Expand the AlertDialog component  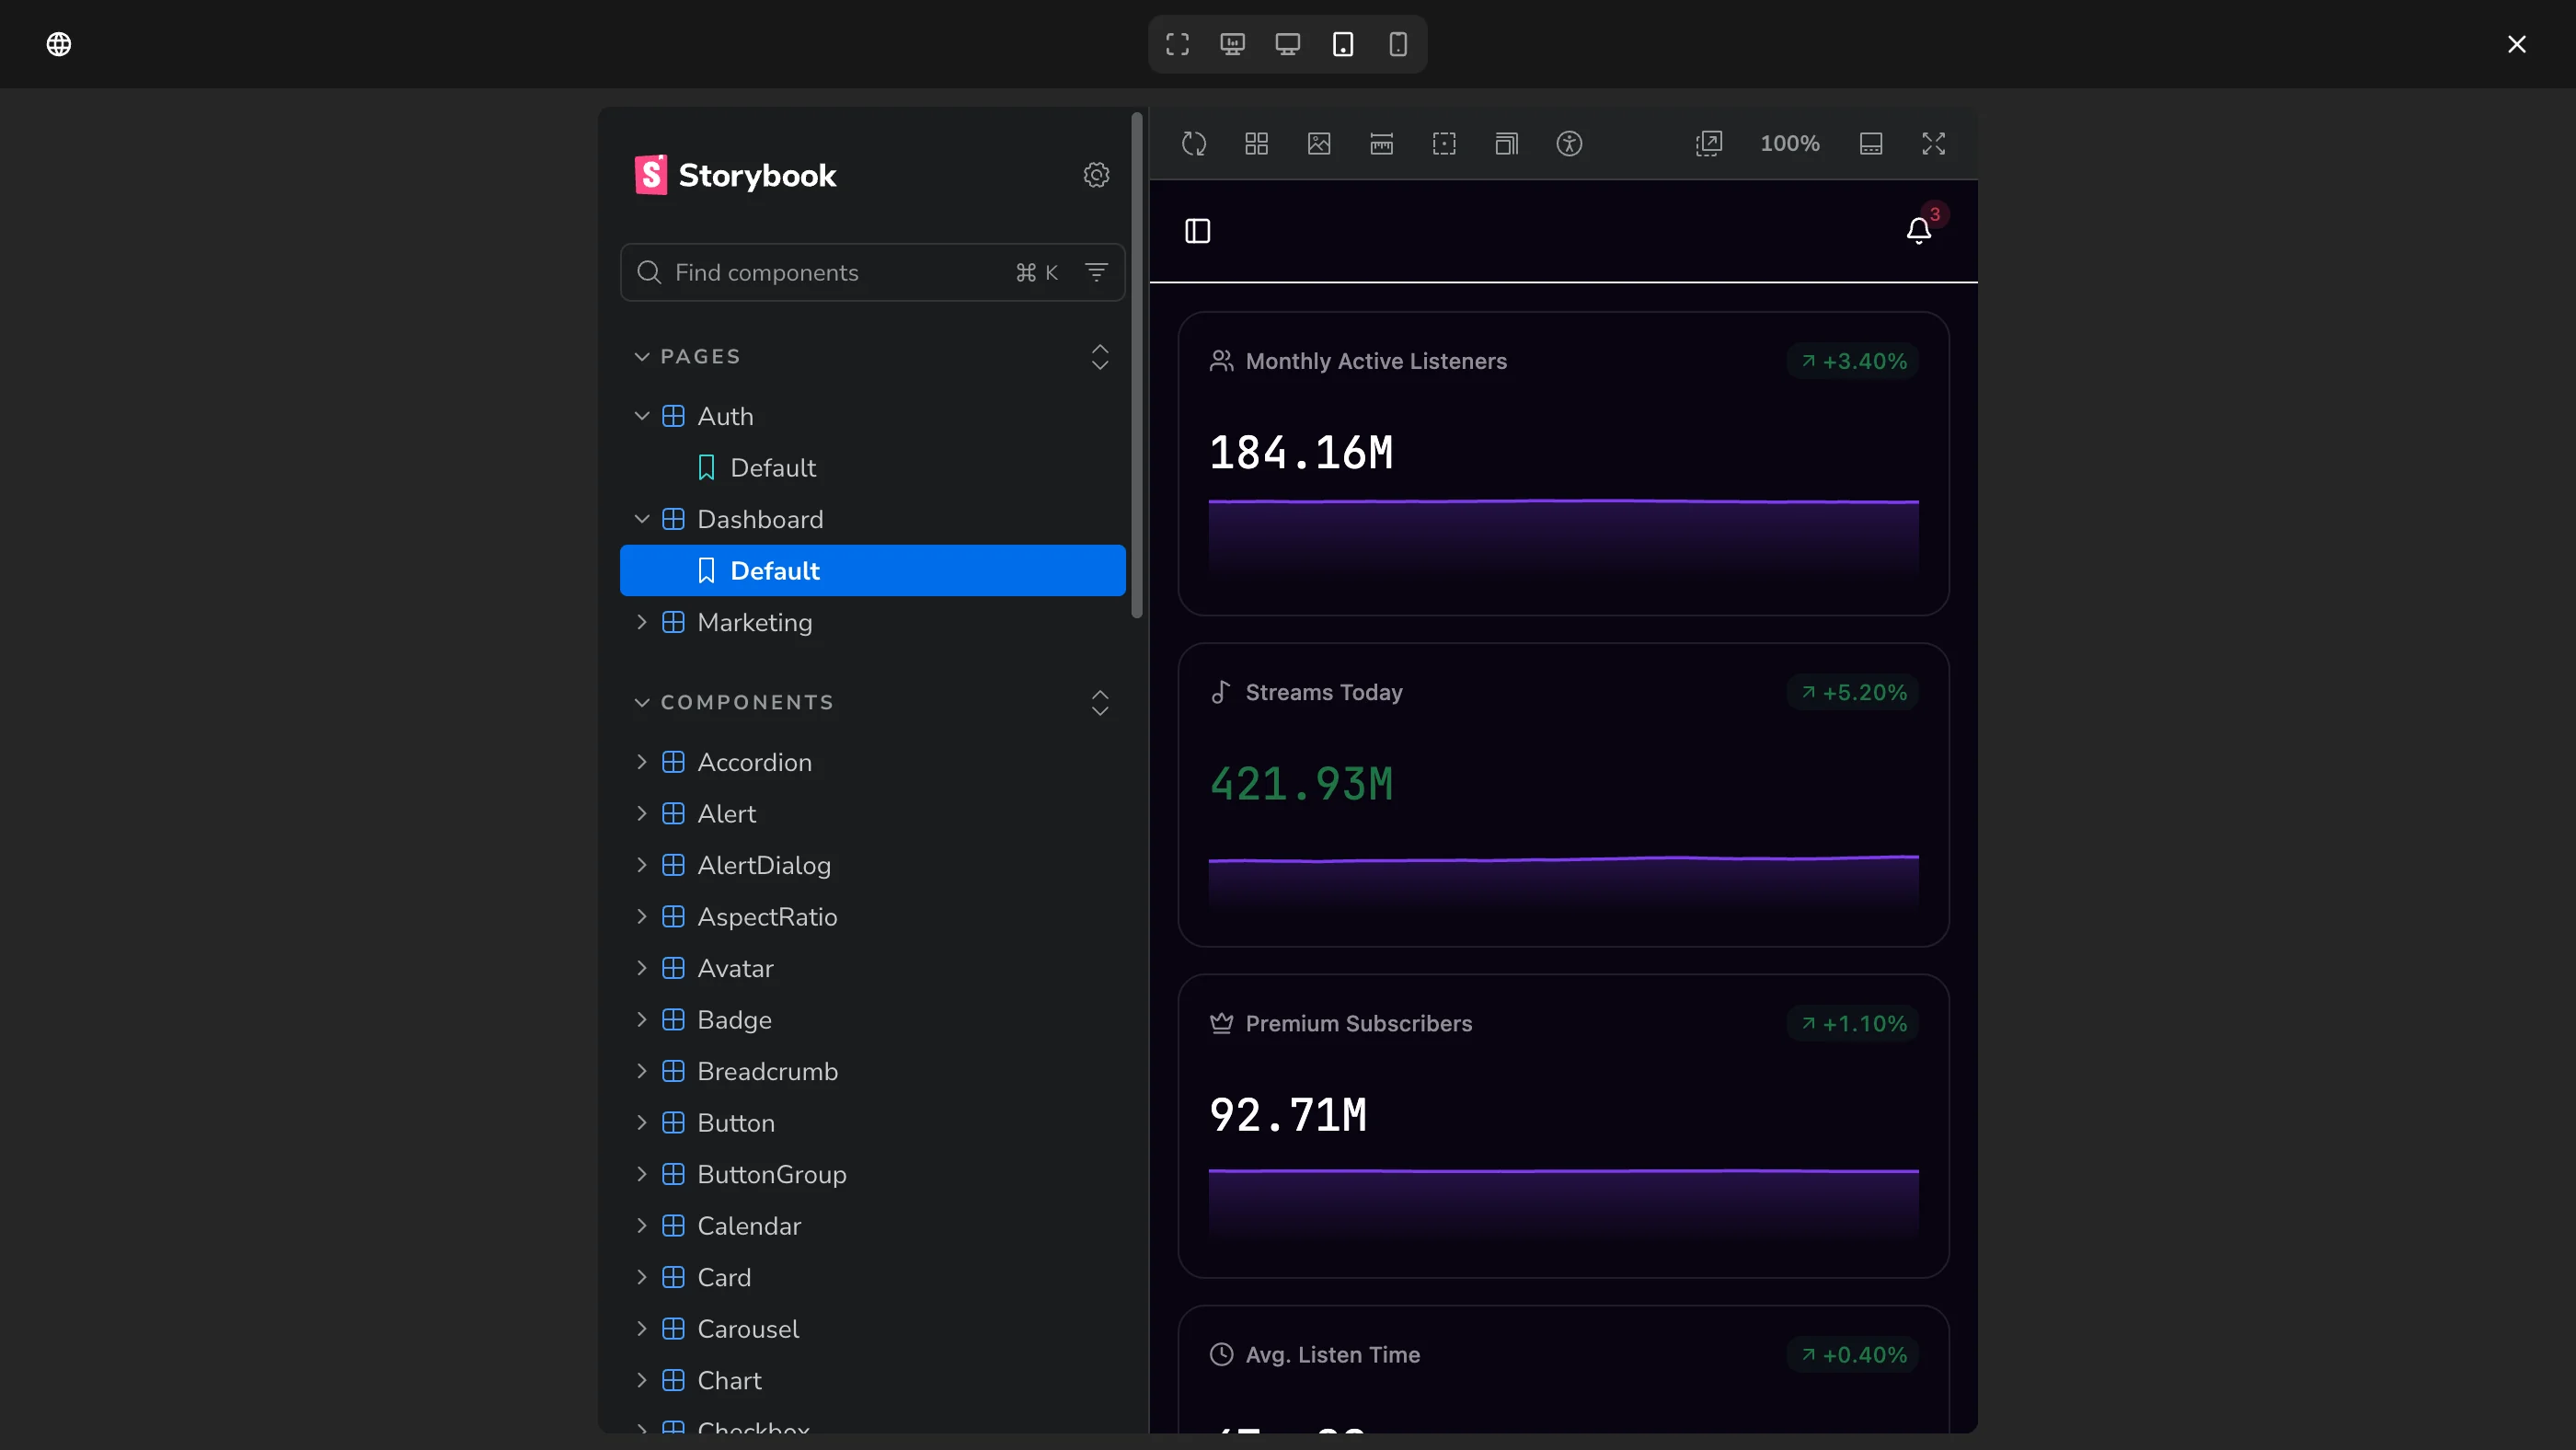coord(872,865)
